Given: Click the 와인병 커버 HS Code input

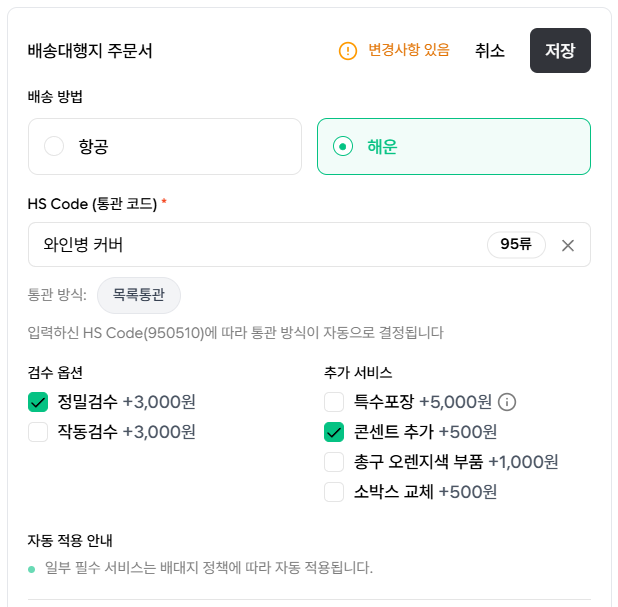Looking at the screenshot, I should tap(250, 245).
